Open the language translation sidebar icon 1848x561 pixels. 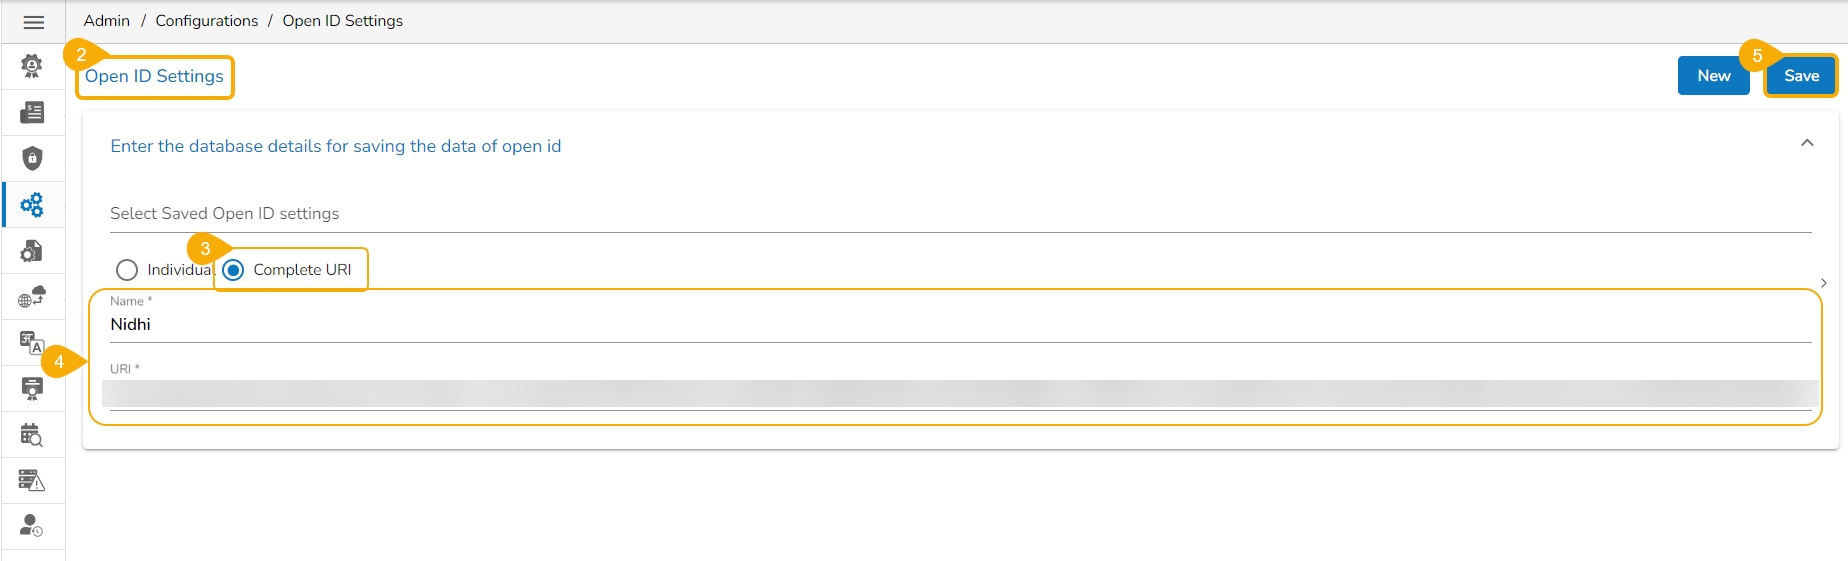32,343
